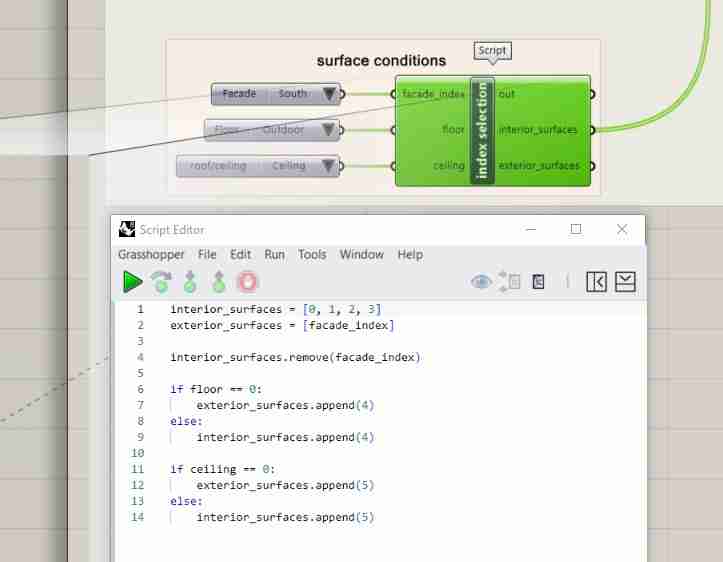Open the Run menu
723x562 pixels.
[x=274, y=255]
